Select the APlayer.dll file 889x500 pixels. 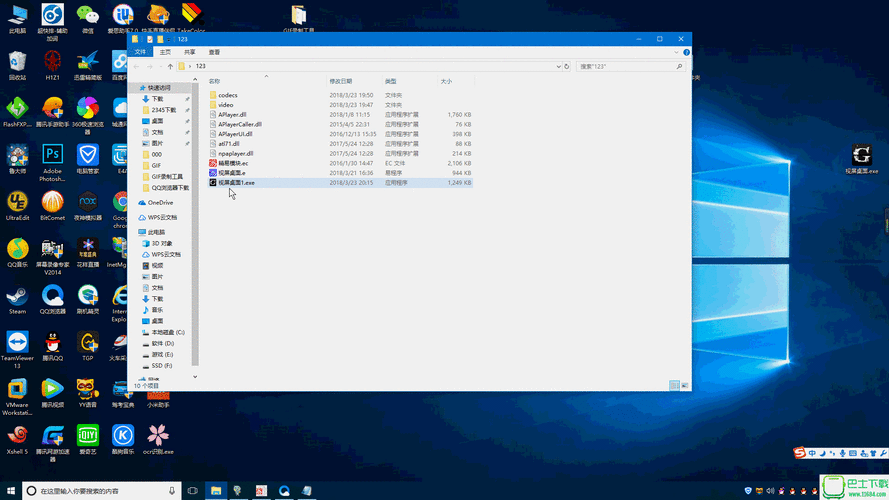click(232, 115)
